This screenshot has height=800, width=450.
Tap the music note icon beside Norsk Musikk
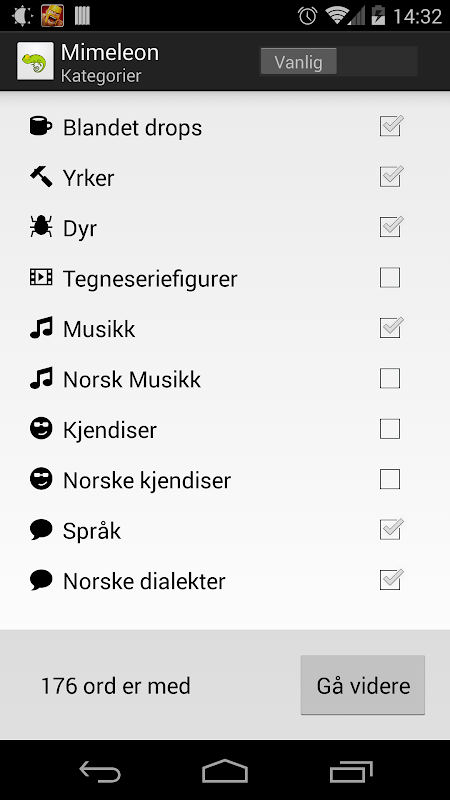[41, 379]
